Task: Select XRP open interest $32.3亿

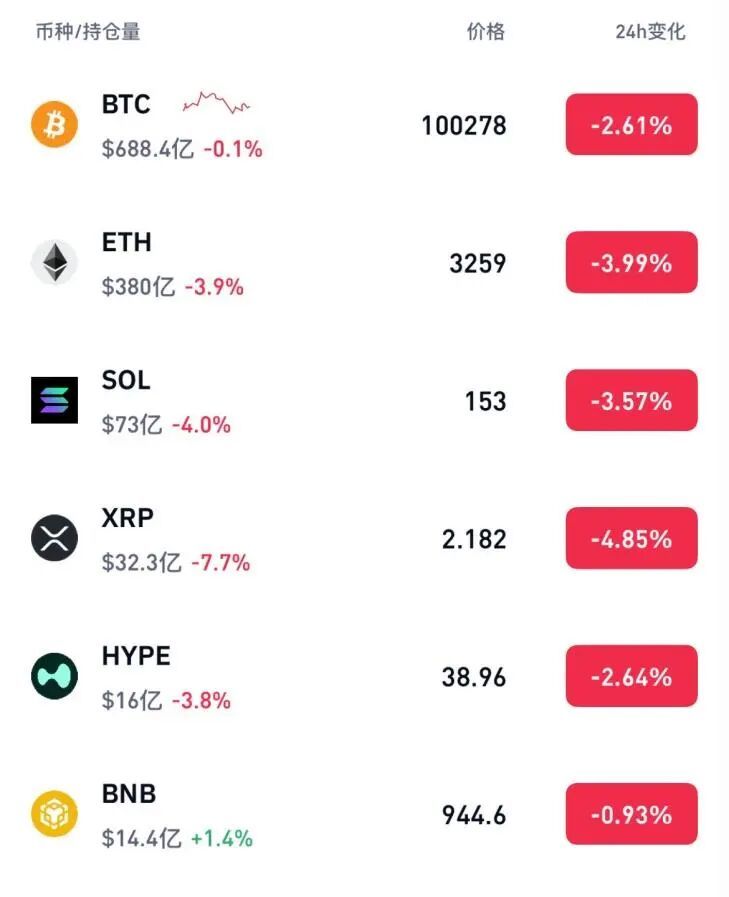Action: coord(142,563)
